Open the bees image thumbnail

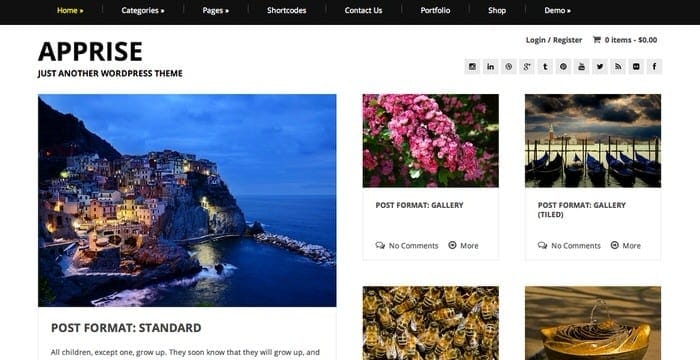(431, 323)
